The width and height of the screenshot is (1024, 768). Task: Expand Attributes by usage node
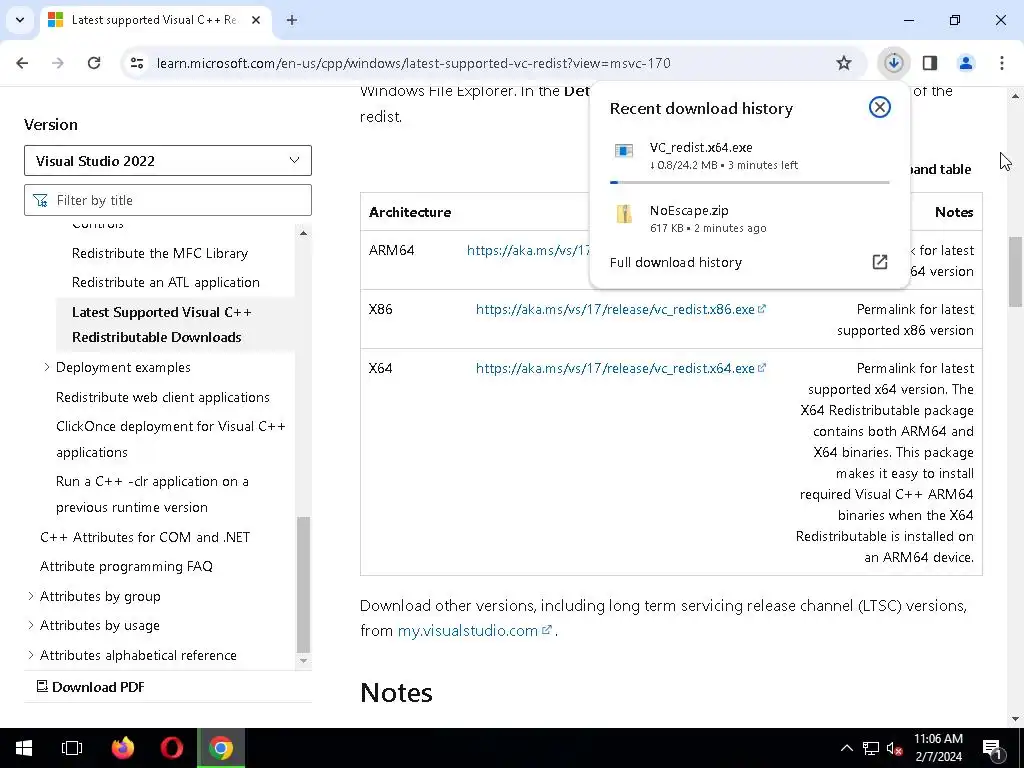(31, 625)
